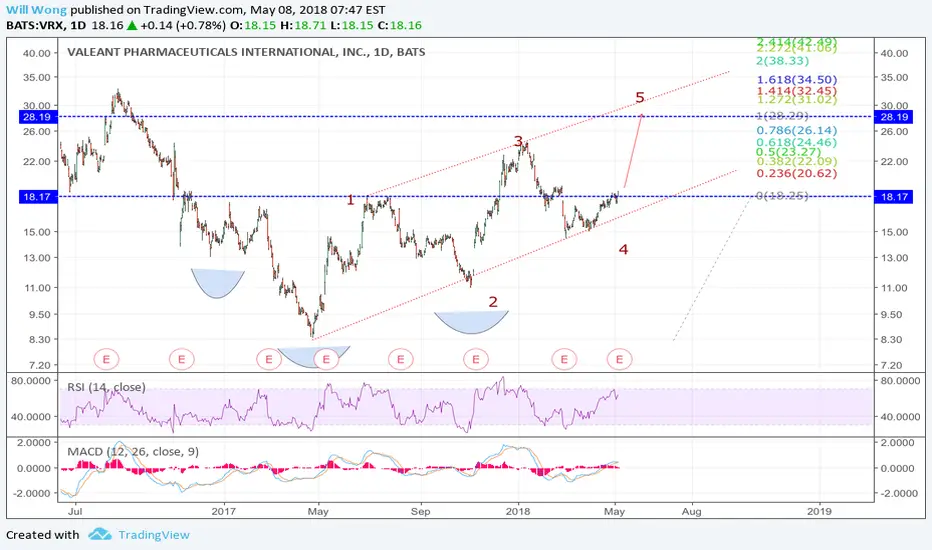The height and width of the screenshot is (550, 932).
Task: Select the 0.236(20.62) Fibonacci level label
Action: coord(796,173)
